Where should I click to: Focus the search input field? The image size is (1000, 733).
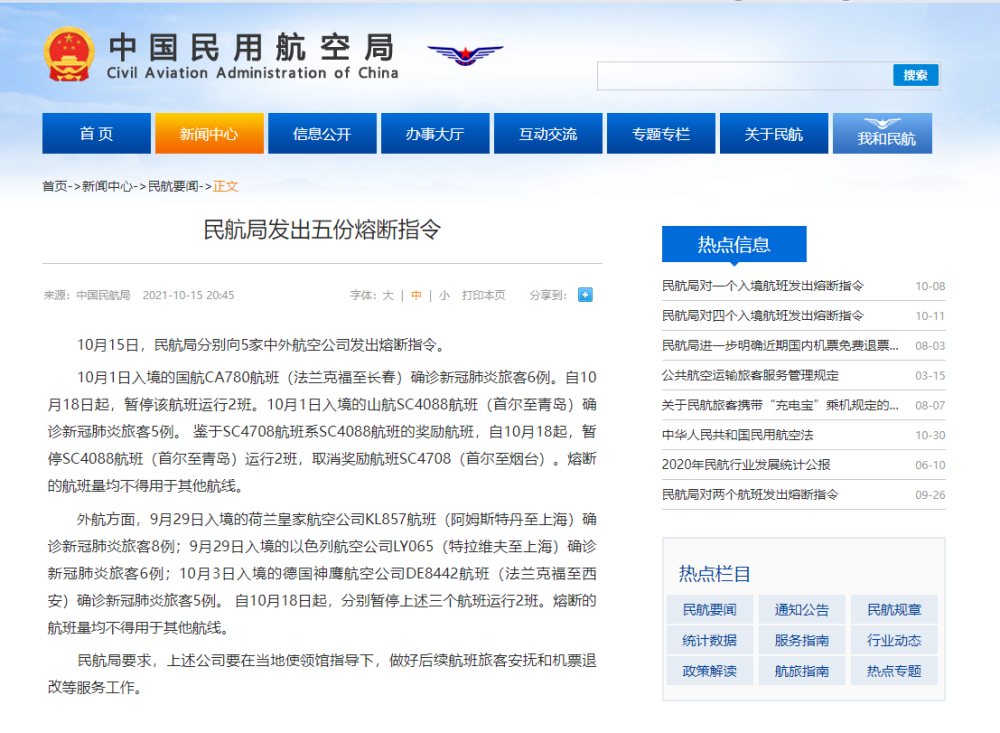point(744,76)
